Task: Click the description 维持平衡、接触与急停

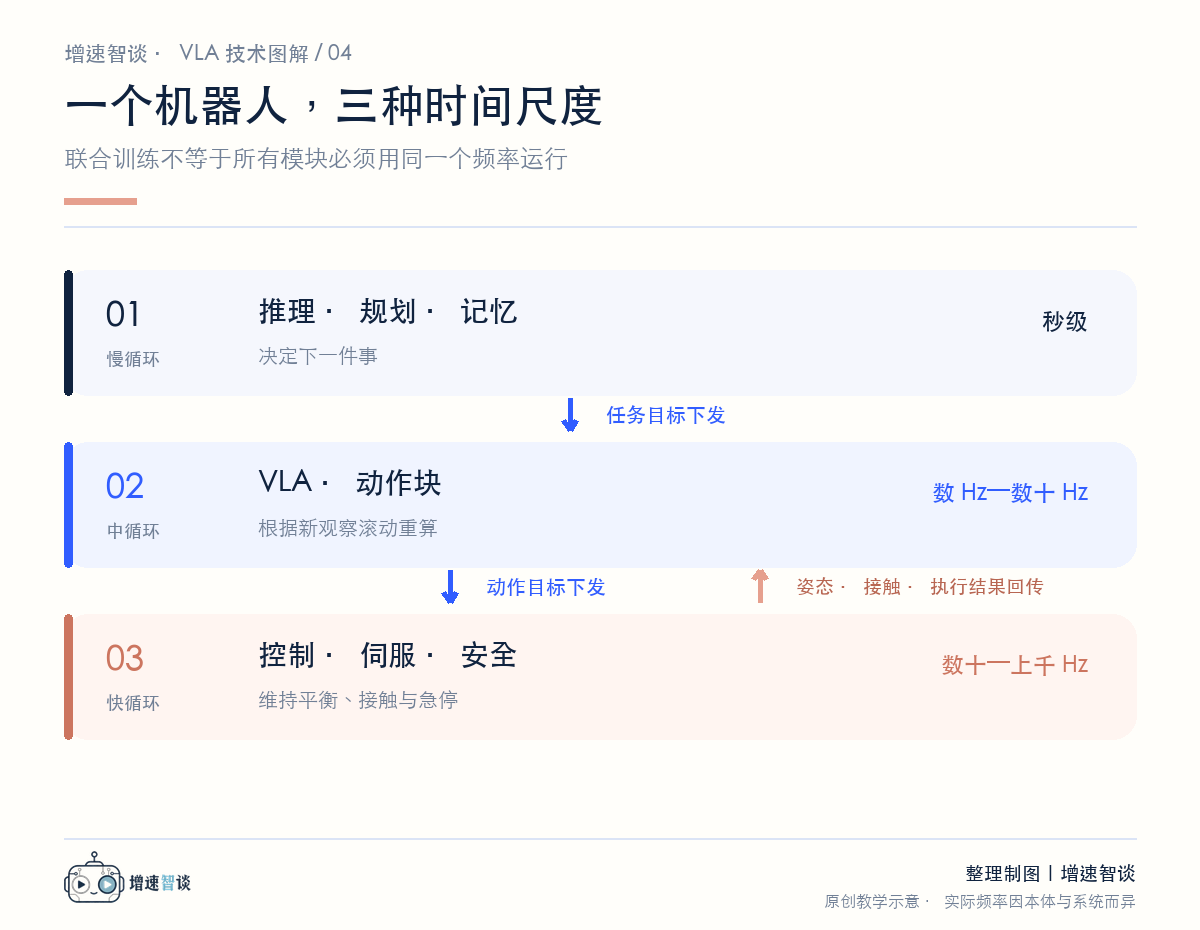Action: pos(358,700)
